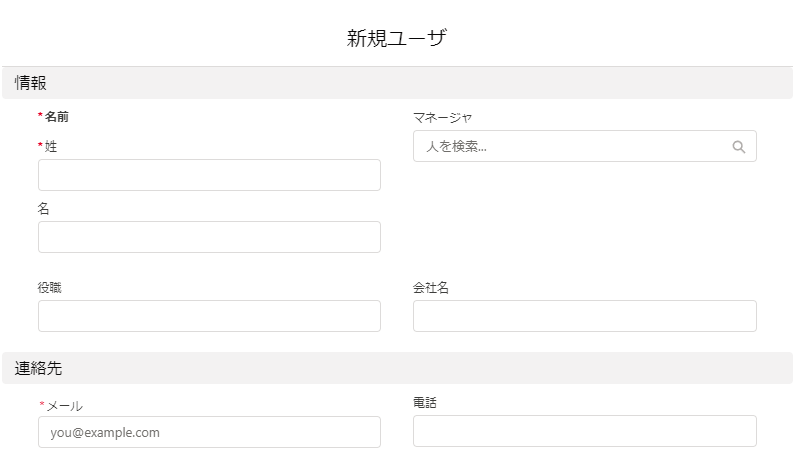Screen dimensions: 802x468
Task: Click the 名 label above second input
Action: 43,208
